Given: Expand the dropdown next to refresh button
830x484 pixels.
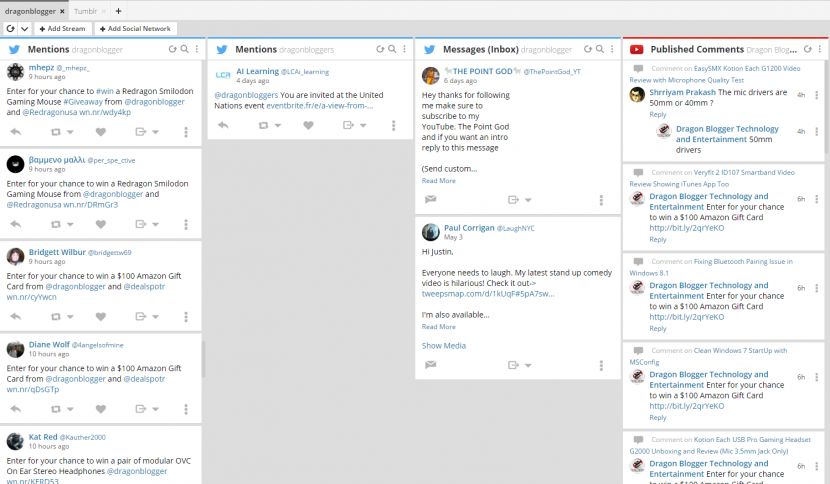Looking at the screenshot, I should tap(24, 29).
